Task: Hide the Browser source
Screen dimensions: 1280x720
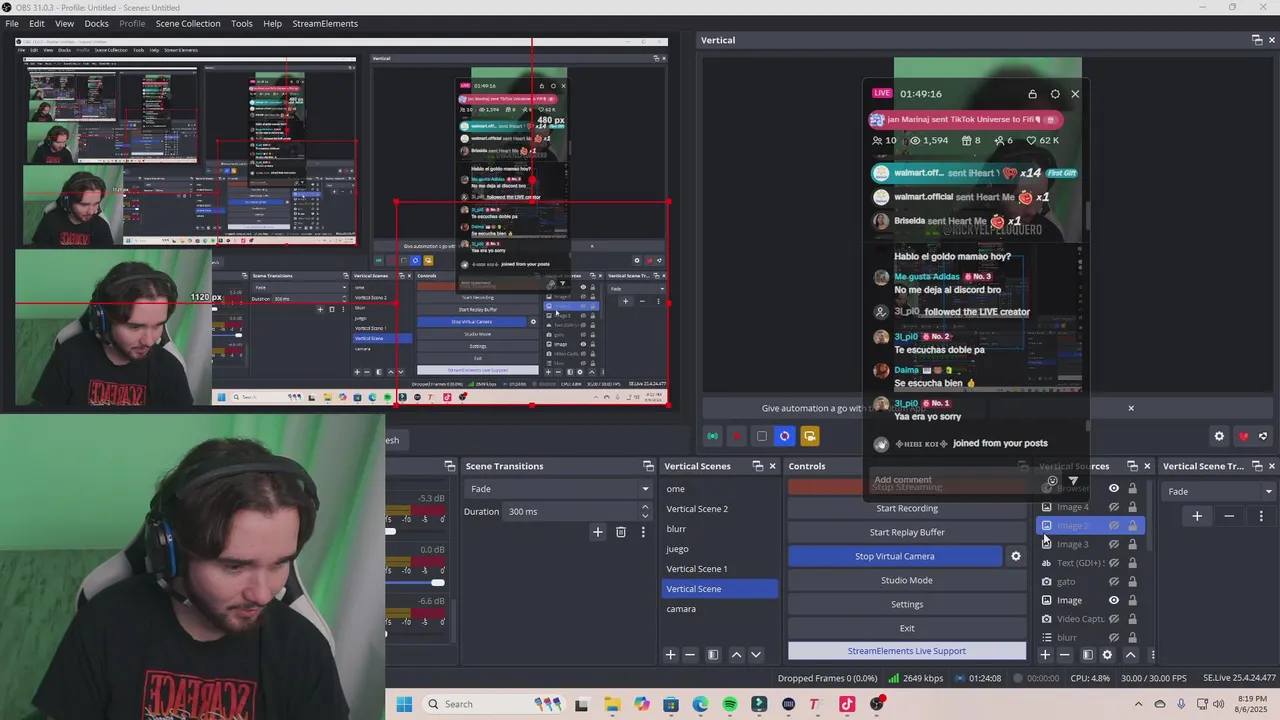Action: click(x=1113, y=488)
